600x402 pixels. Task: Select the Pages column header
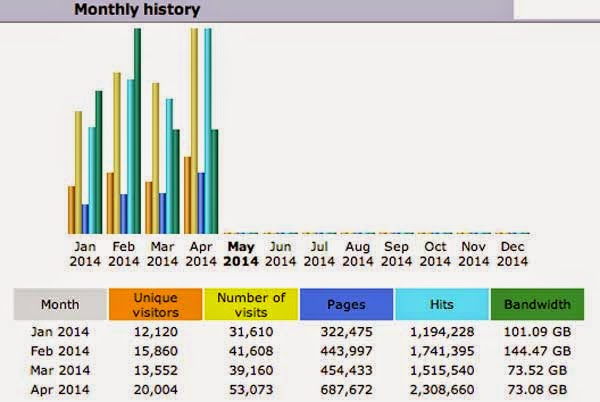[x=346, y=304]
